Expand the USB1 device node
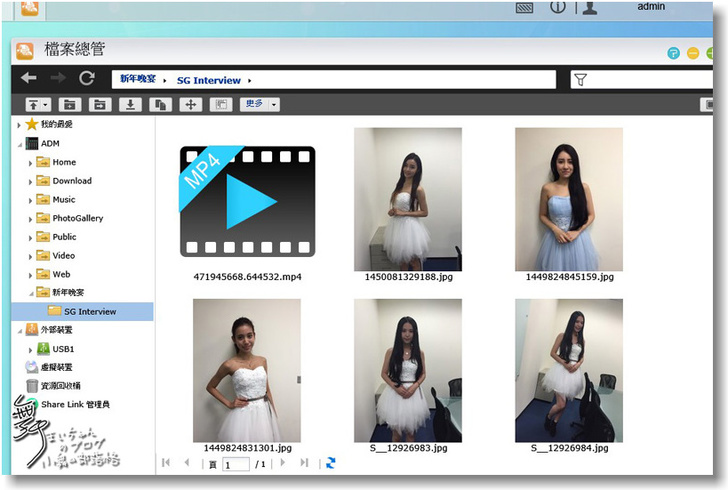The height and width of the screenshot is (490, 728). tap(31, 349)
